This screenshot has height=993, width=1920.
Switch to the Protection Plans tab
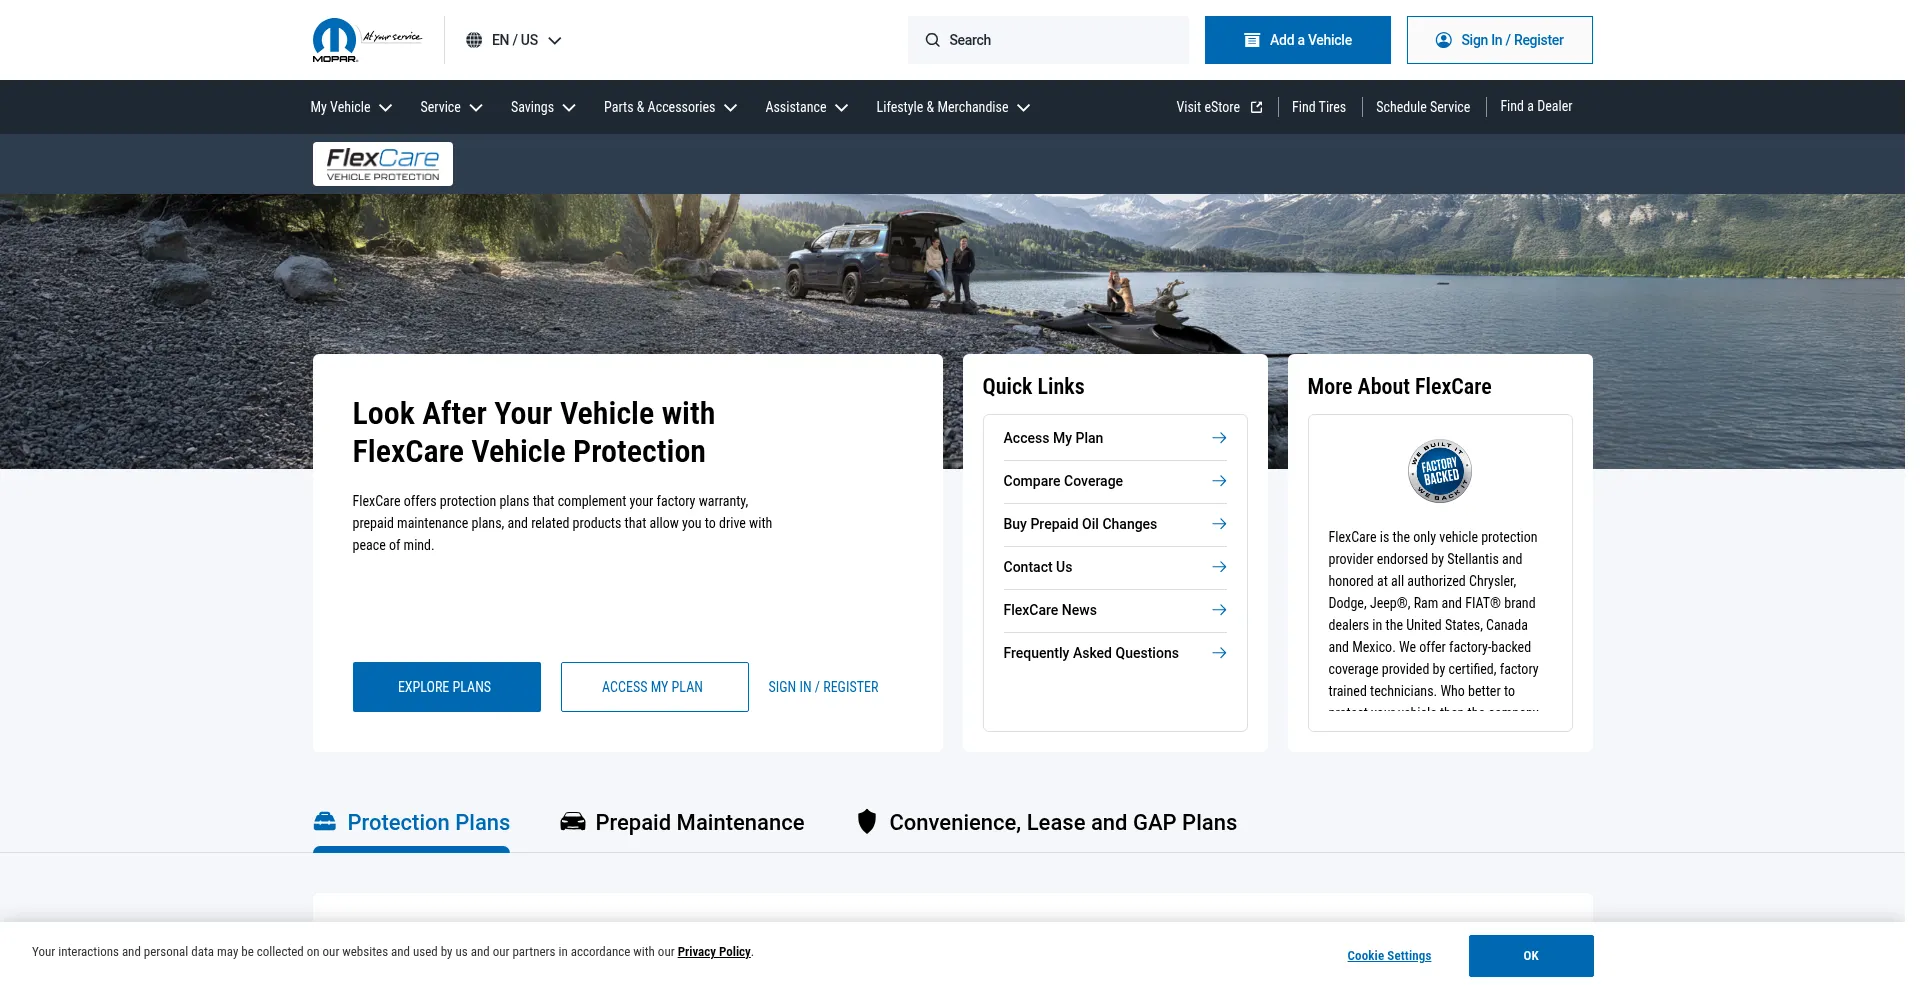tap(411, 822)
